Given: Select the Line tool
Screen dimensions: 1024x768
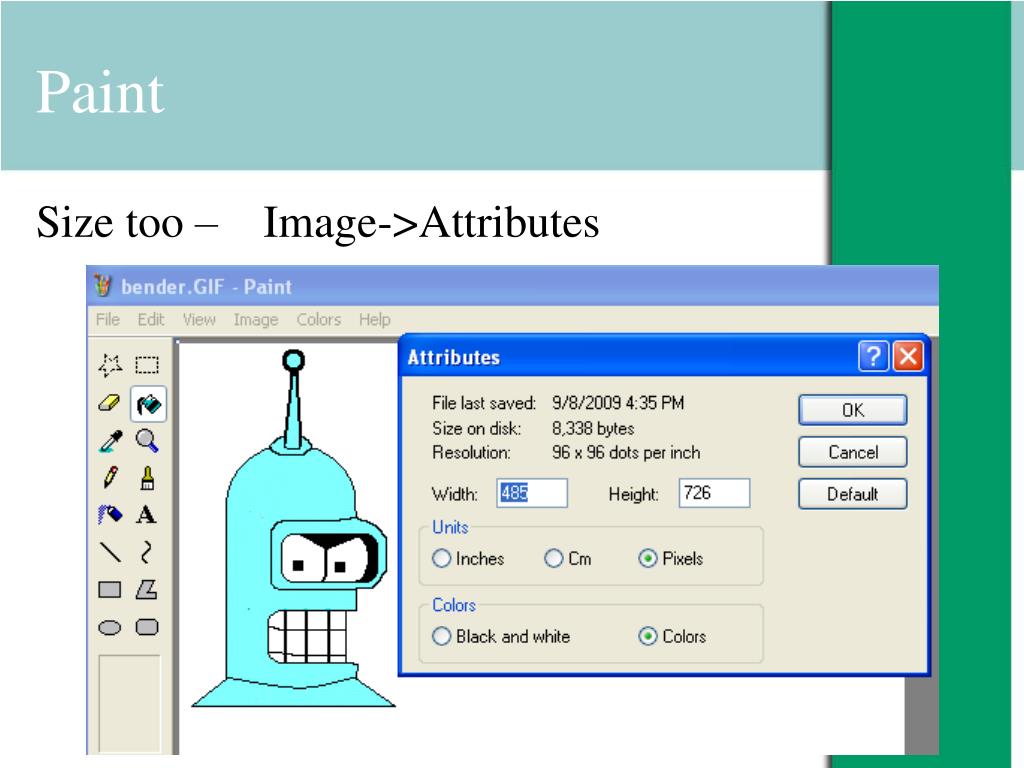Looking at the screenshot, I should [110, 552].
